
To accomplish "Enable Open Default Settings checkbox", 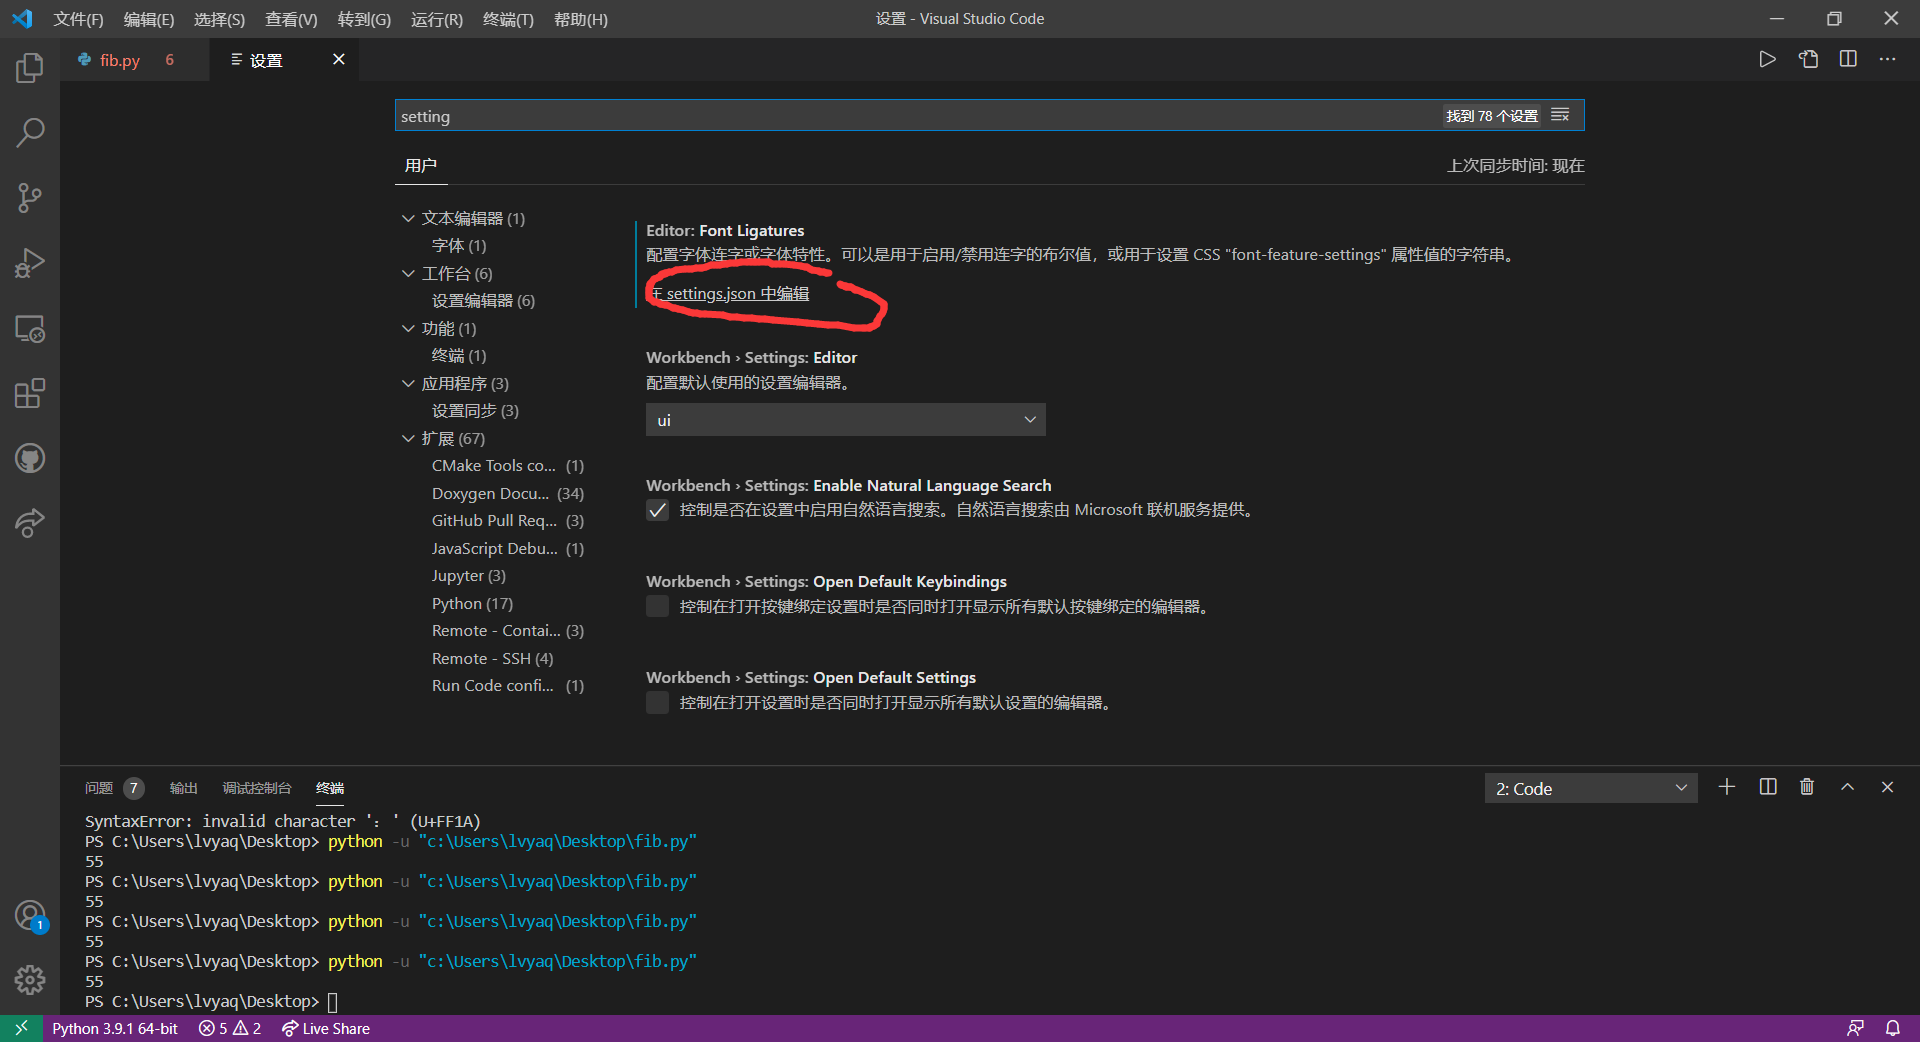I will pos(657,703).
